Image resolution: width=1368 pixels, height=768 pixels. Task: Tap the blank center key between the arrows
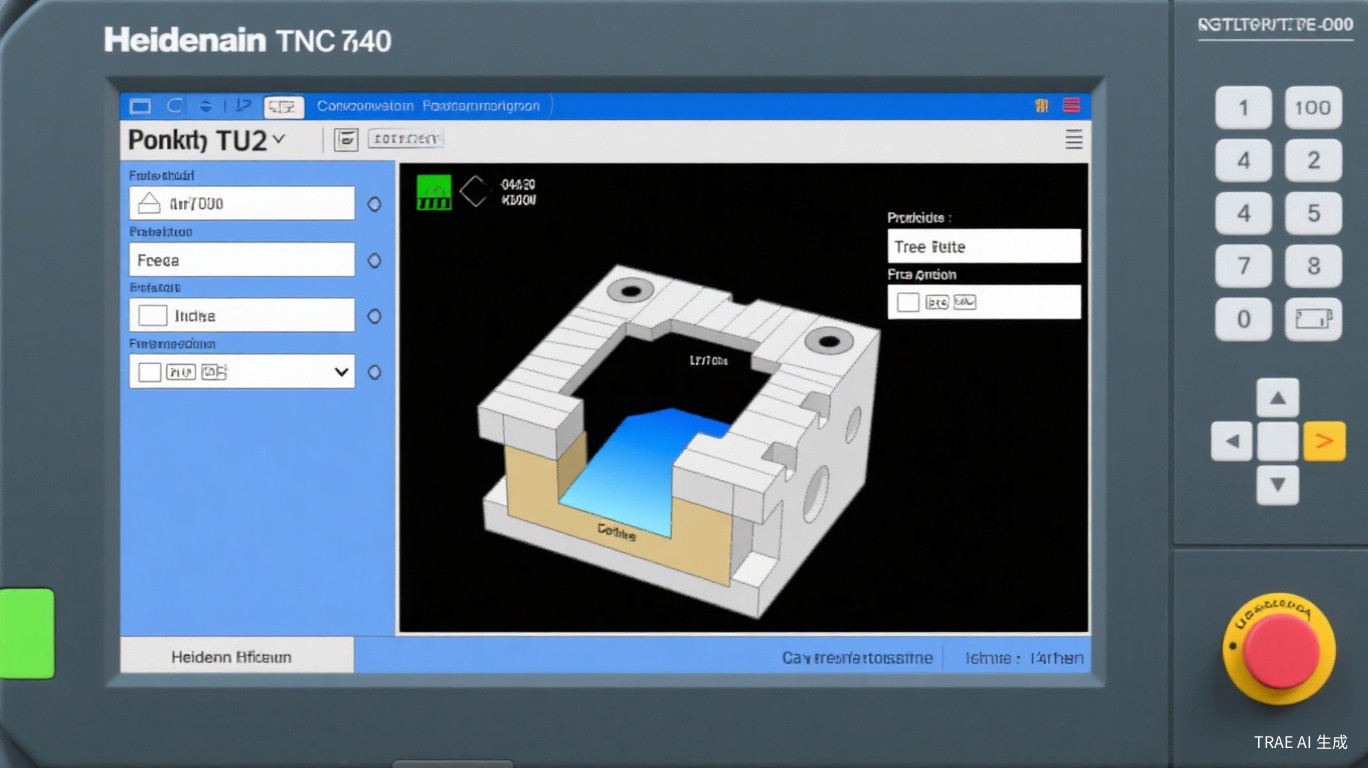pyautogui.click(x=1277, y=441)
